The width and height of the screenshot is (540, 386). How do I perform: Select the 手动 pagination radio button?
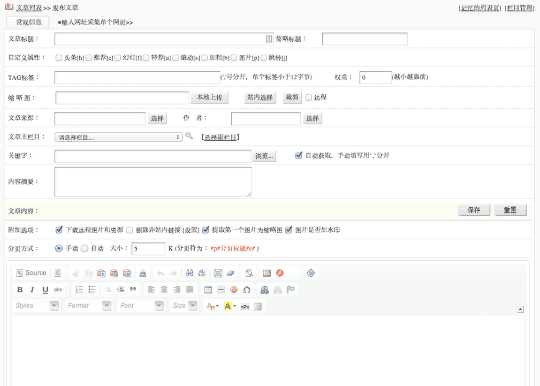pyautogui.click(x=59, y=248)
